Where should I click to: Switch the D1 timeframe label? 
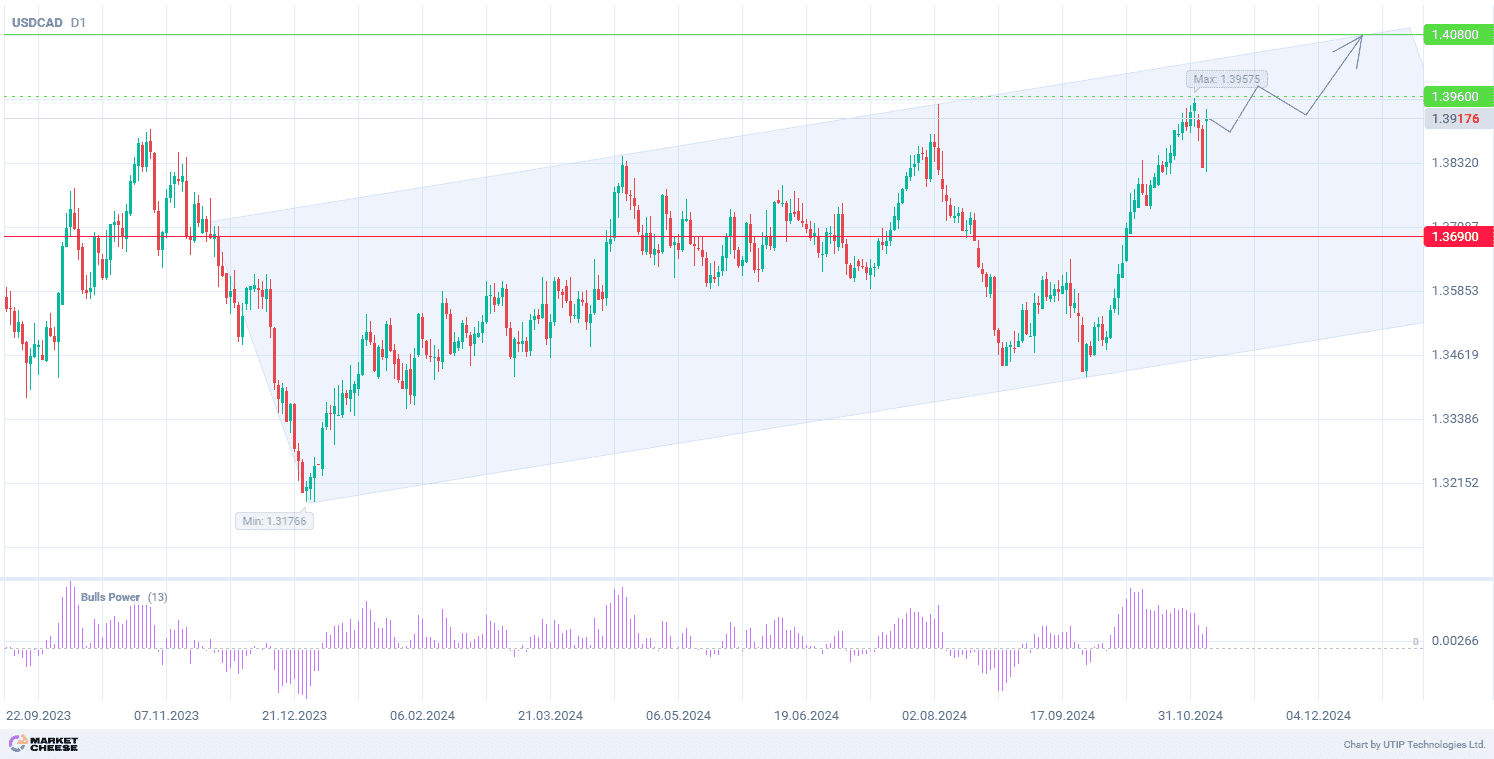(x=78, y=22)
